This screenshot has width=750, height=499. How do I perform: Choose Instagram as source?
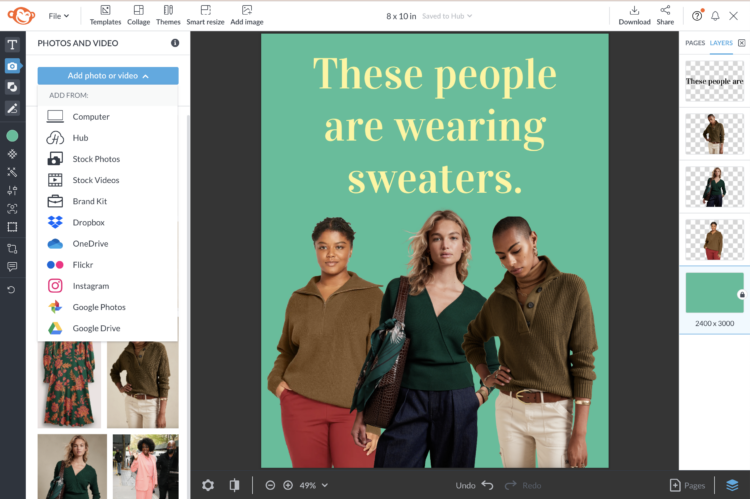pos(108,286)
